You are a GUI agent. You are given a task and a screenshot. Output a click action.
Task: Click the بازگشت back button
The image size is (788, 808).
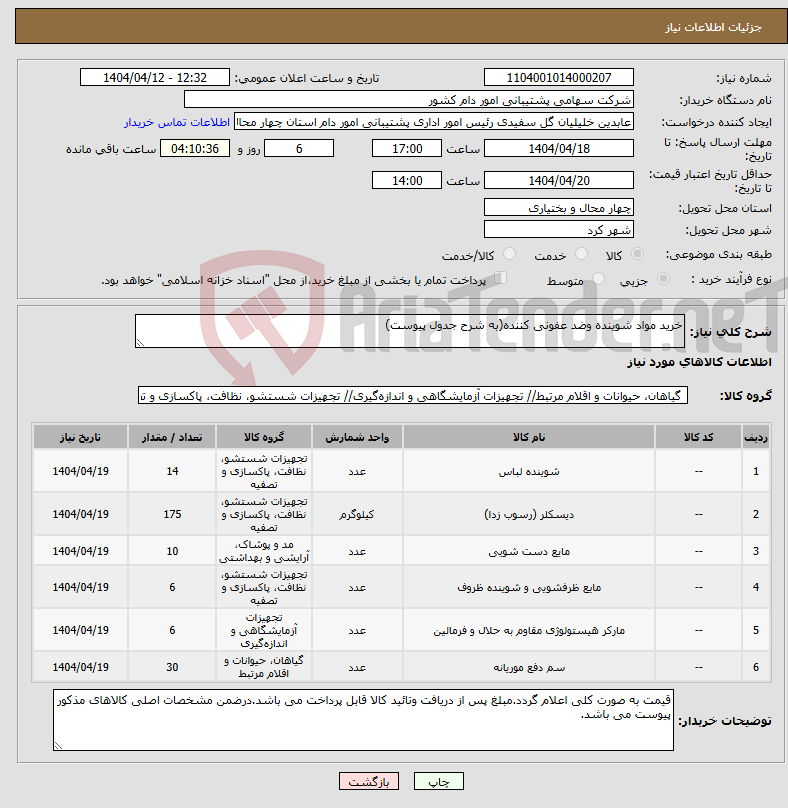coord(368,781)
